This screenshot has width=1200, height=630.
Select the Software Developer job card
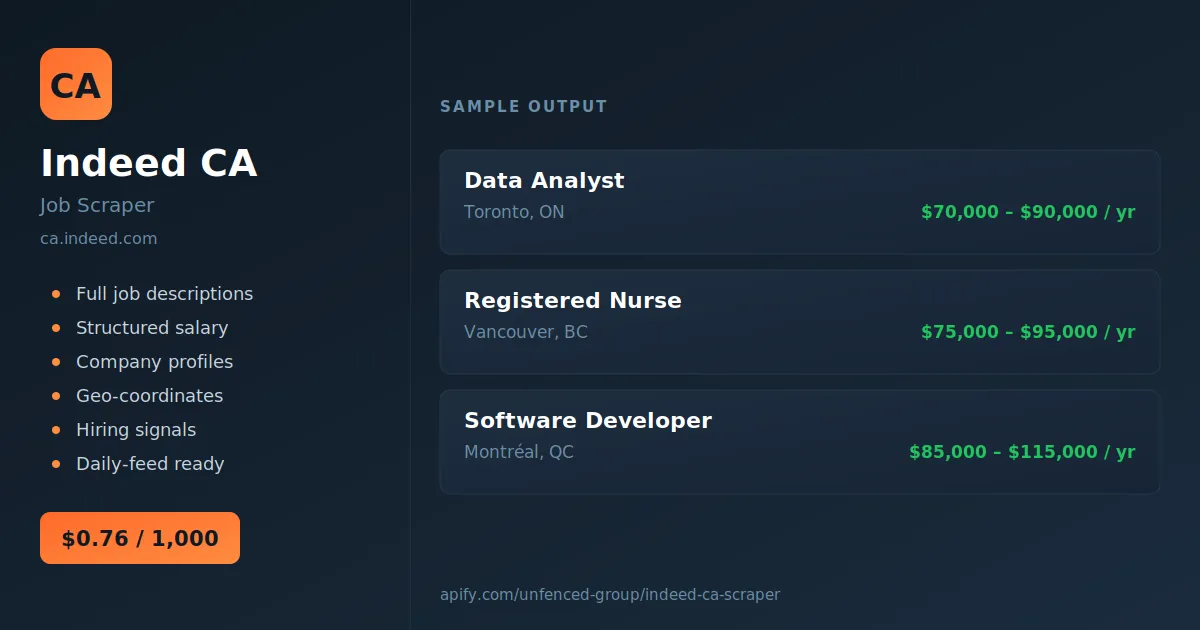click(800, 442)
